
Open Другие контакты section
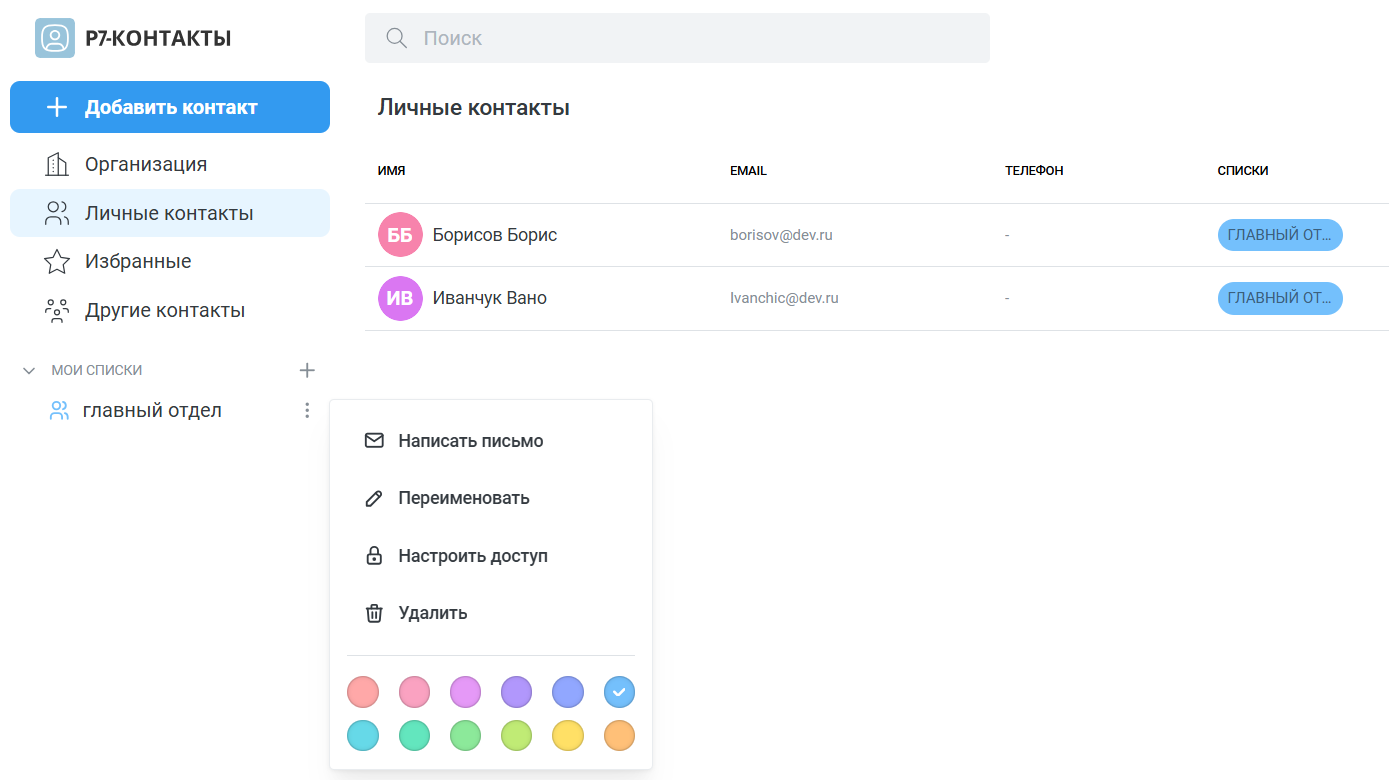click(x=164, y=310)
